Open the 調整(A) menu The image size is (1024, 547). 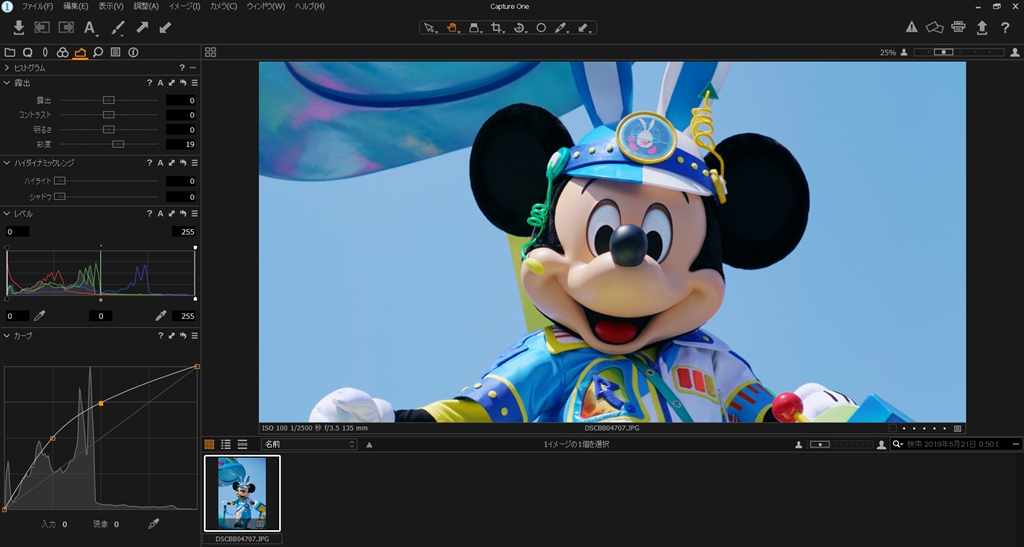tap(146, 7)
